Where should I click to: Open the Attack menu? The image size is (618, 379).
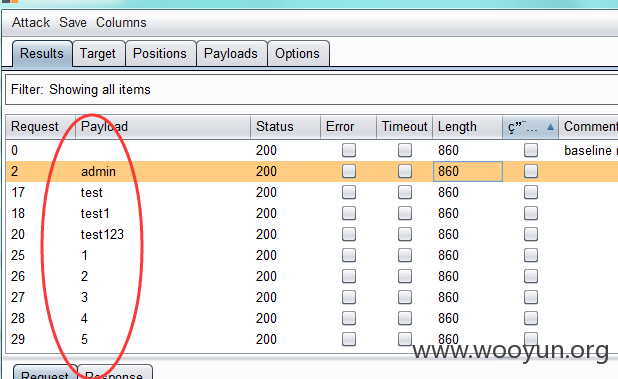(x=31, y=22)
